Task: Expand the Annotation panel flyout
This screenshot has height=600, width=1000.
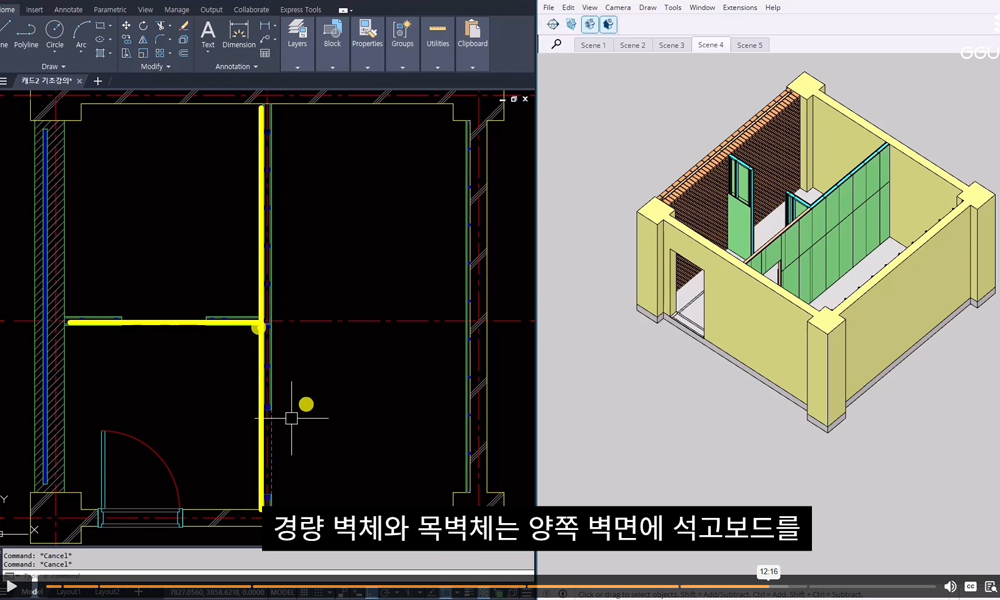Action: 236,66
